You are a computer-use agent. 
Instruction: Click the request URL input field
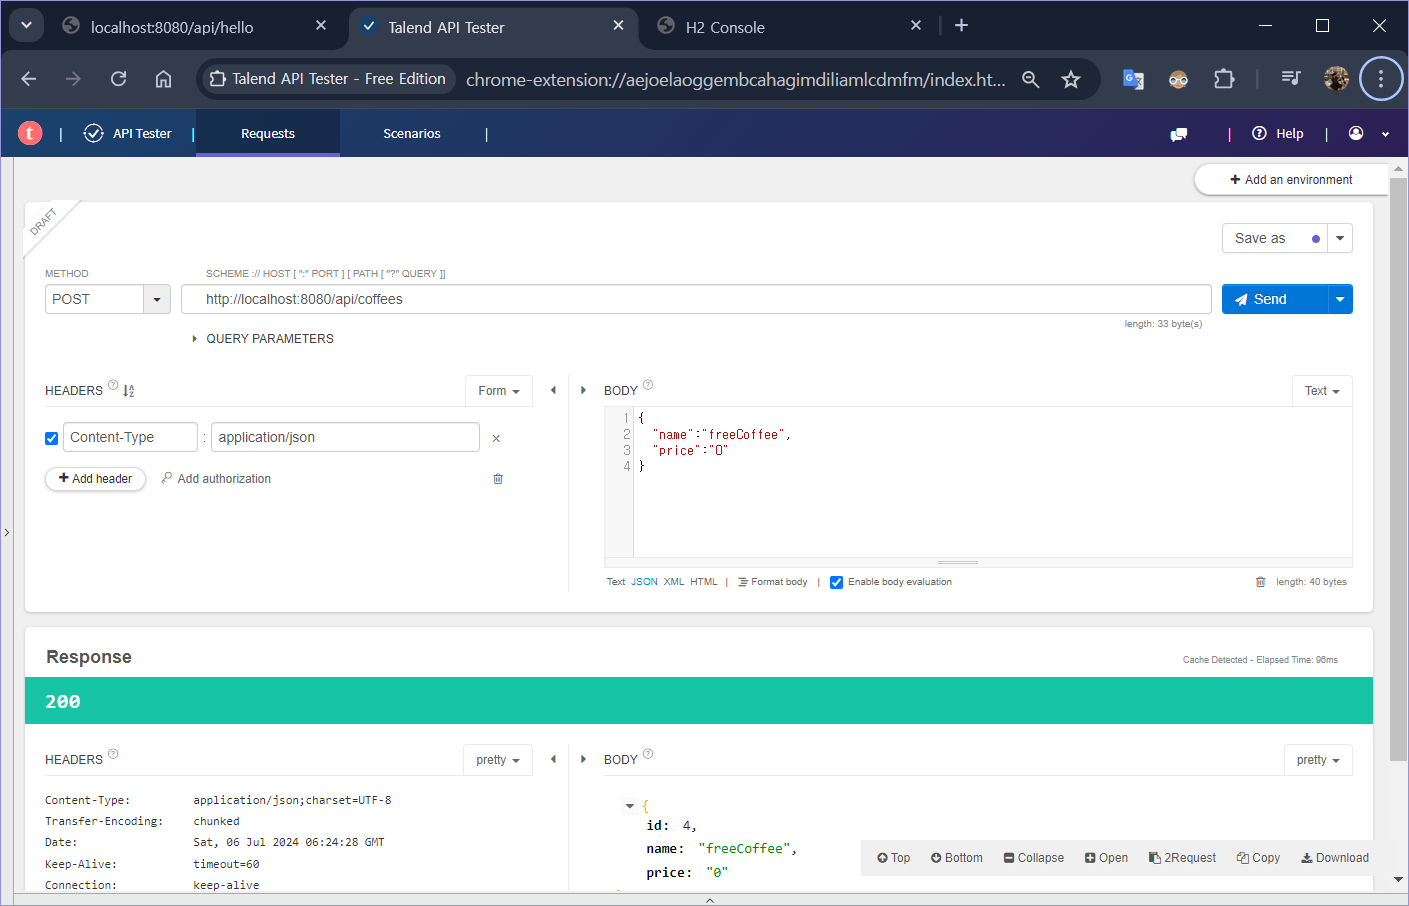tap(696, 299)
